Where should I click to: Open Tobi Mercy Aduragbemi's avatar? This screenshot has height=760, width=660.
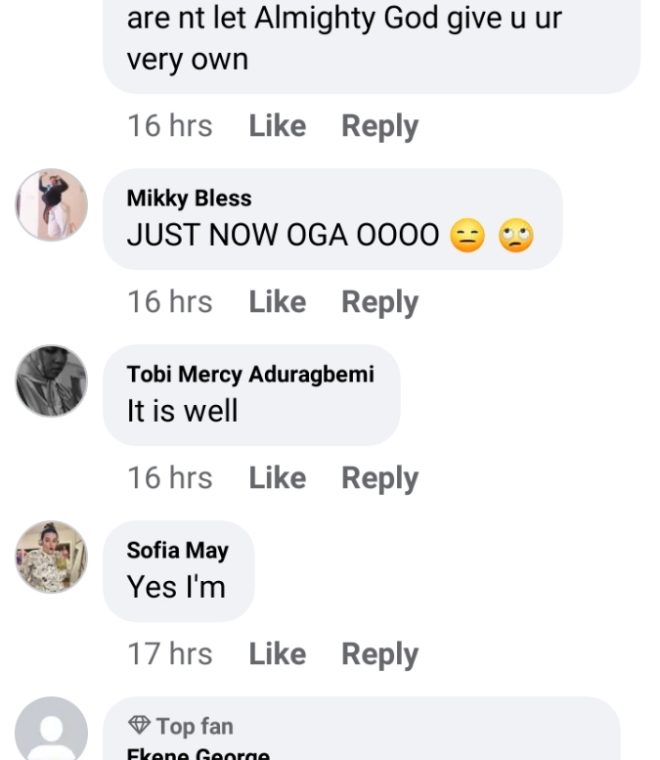click(x=51, y=381)
